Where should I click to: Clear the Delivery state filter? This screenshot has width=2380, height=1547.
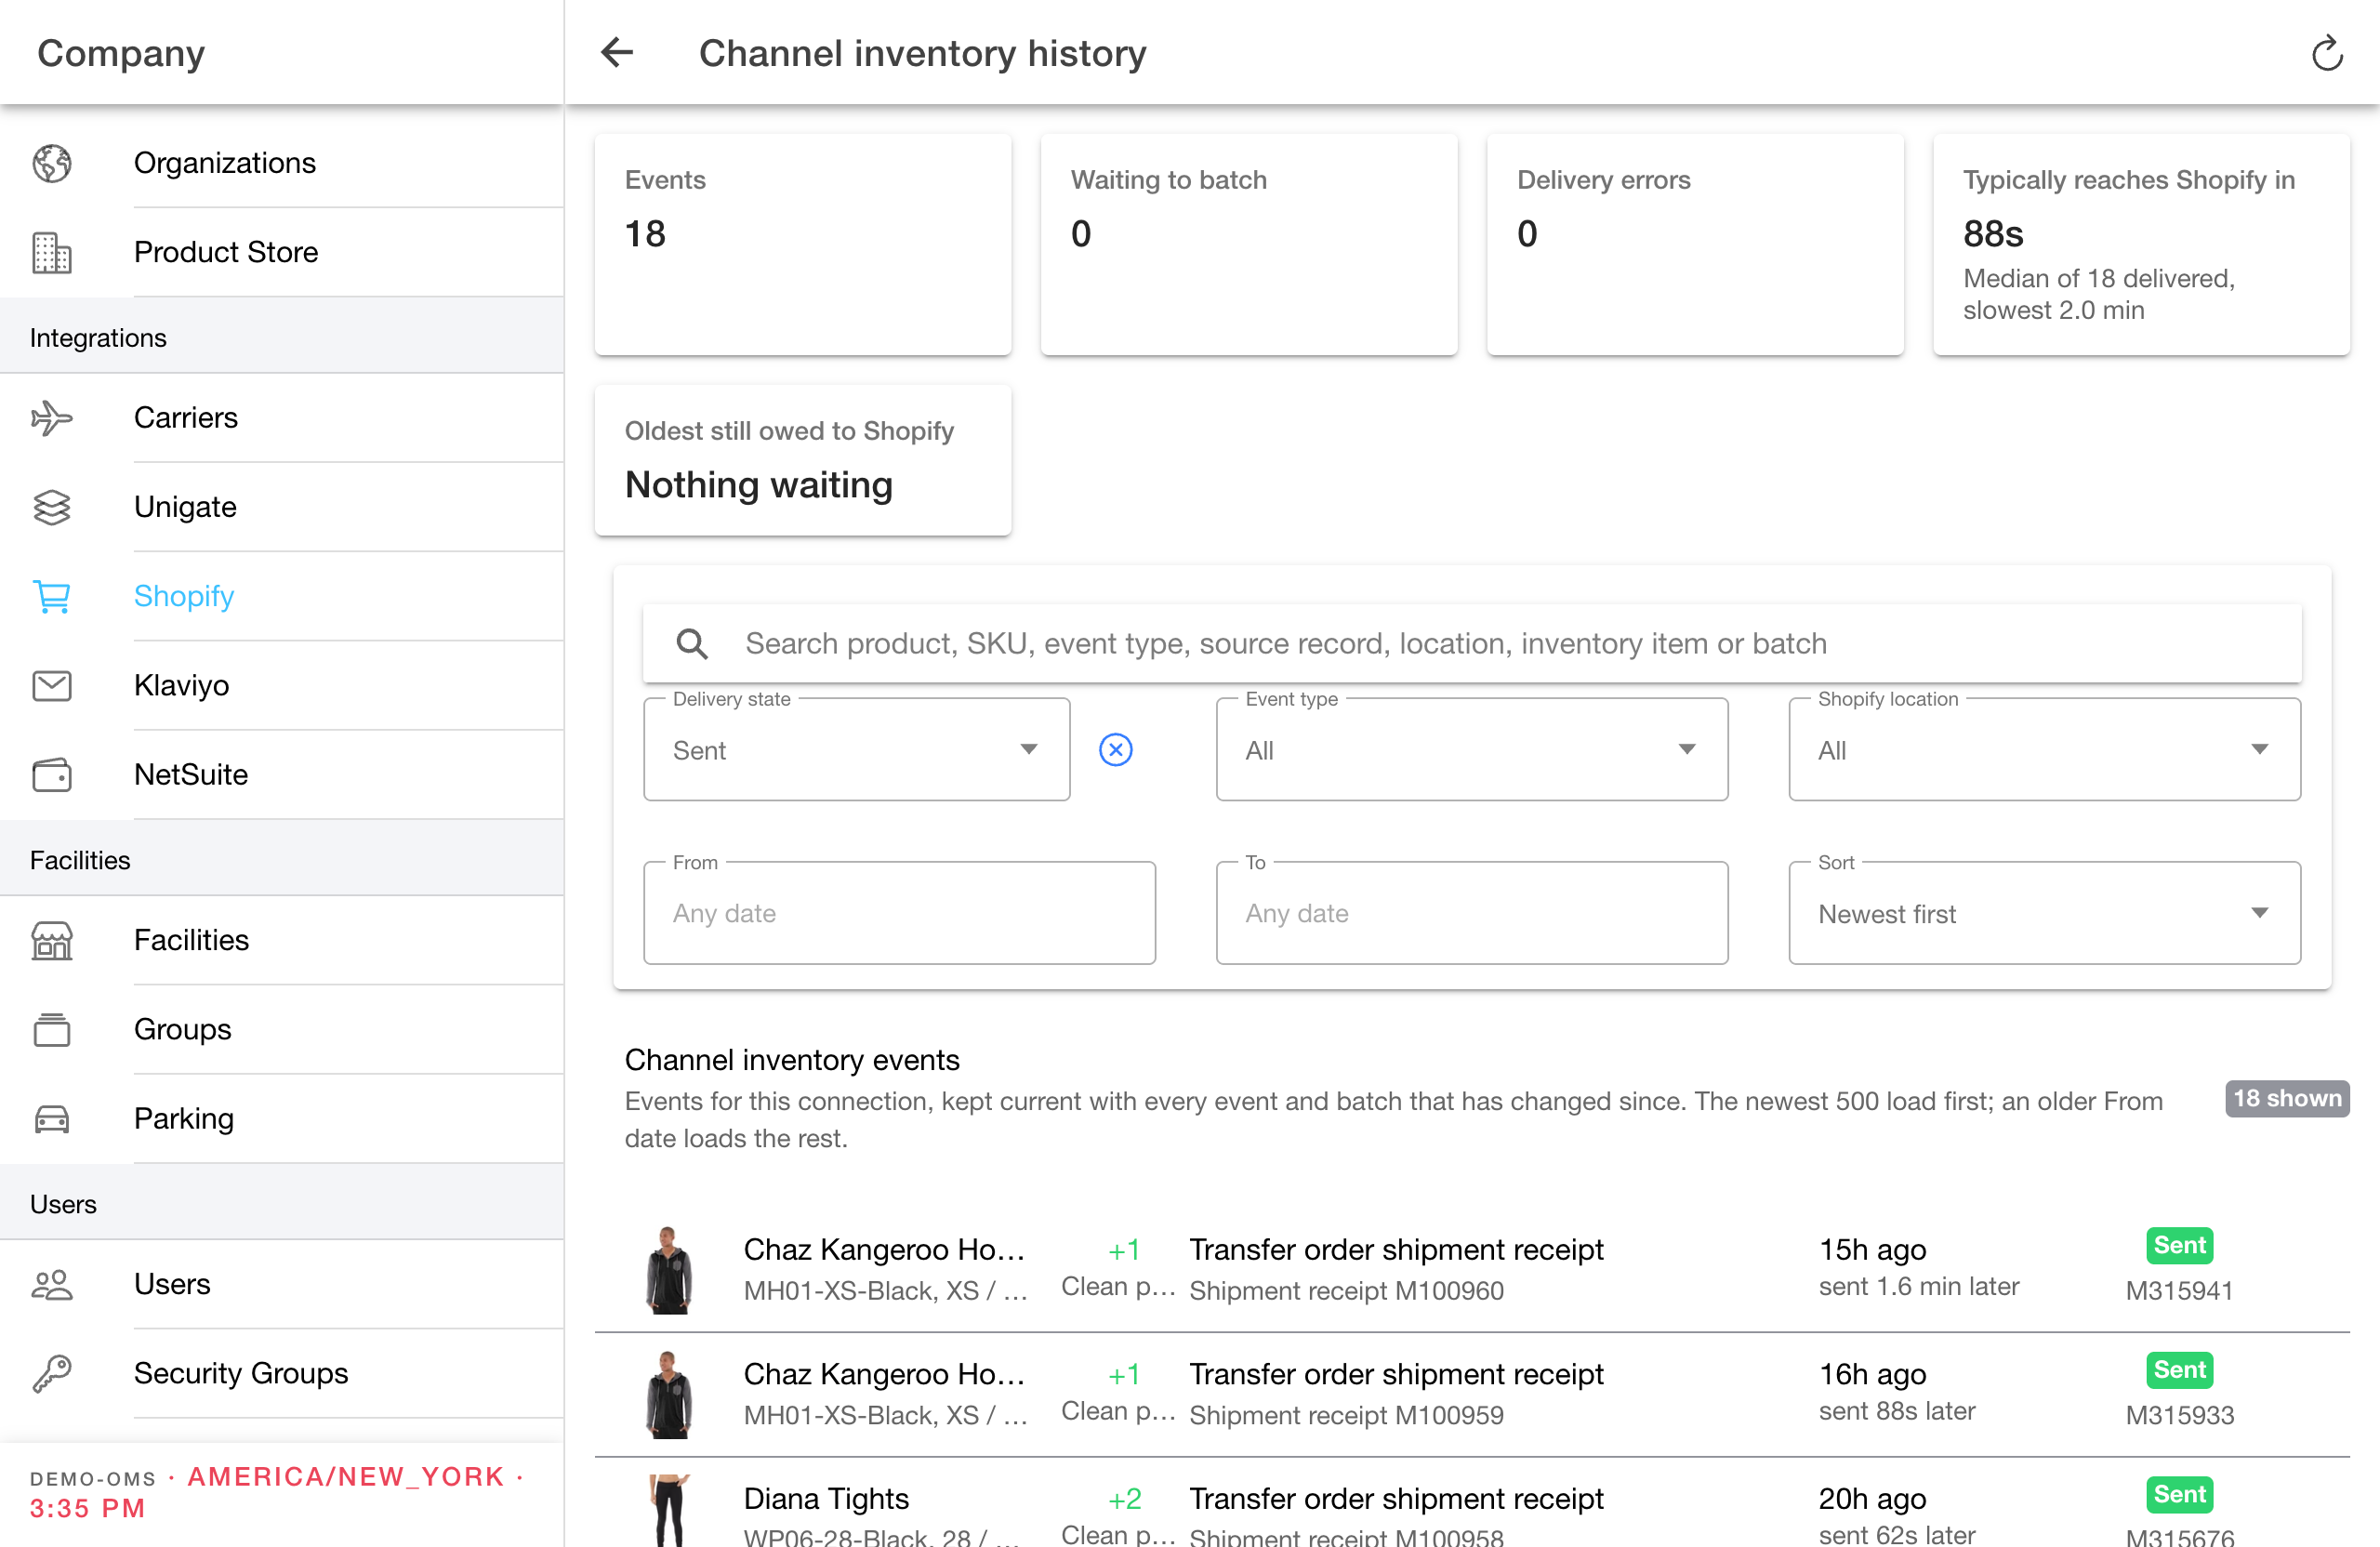point(1115,749)
